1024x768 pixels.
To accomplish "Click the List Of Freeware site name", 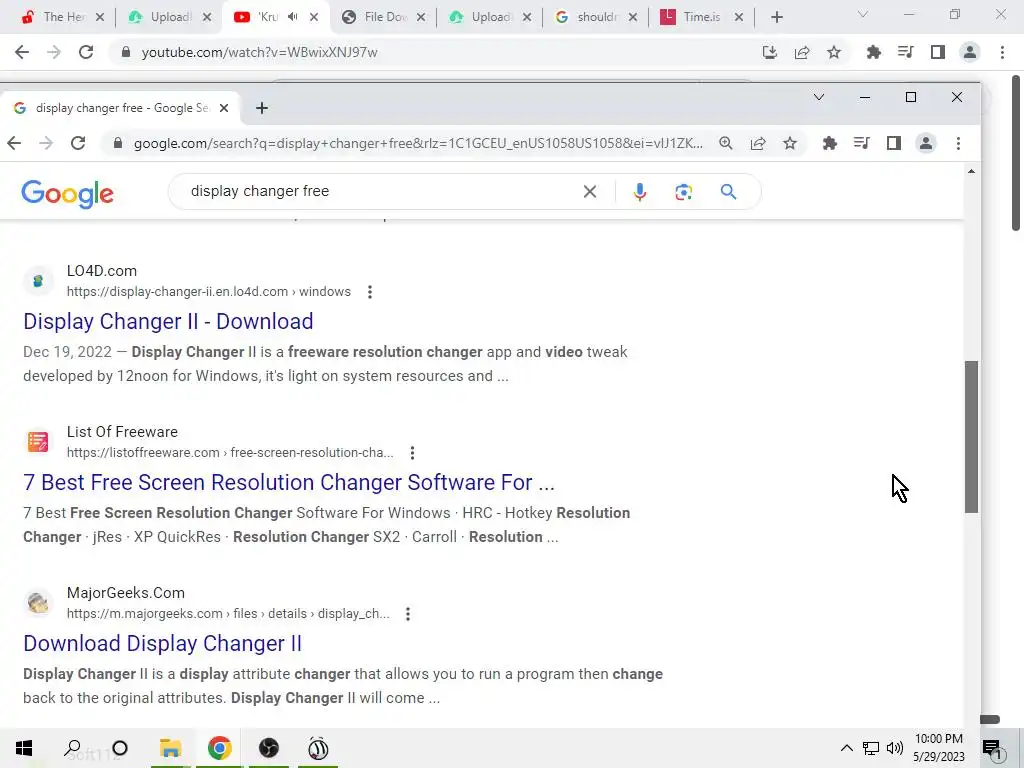I will [122, 432].
